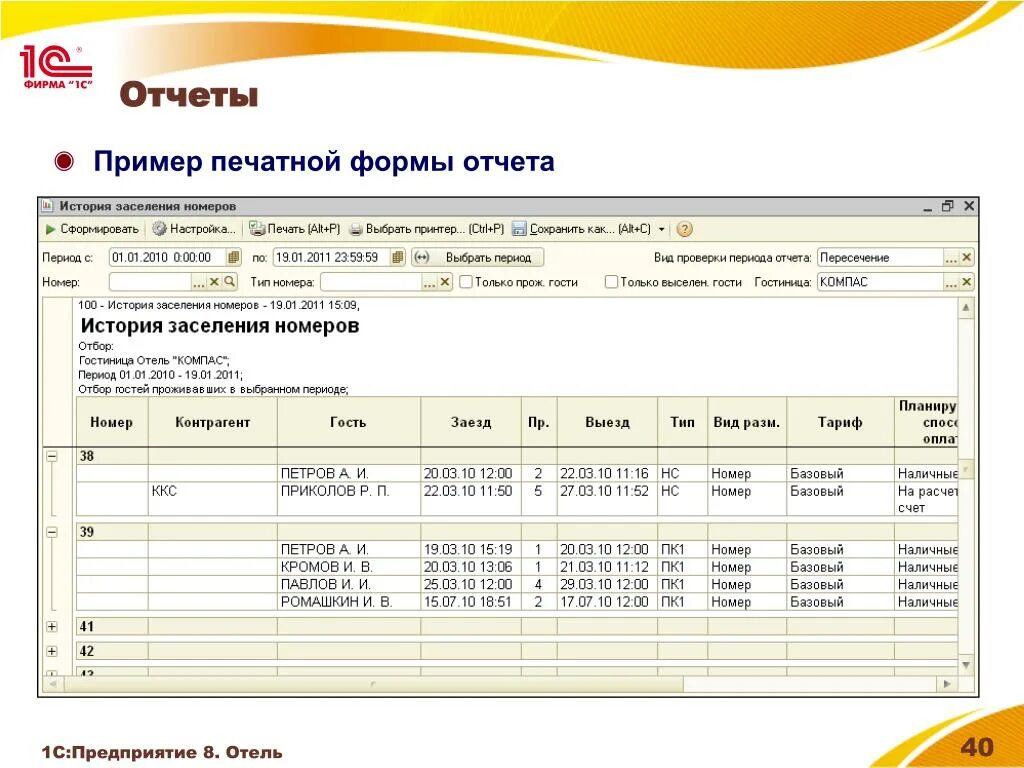Viewport: 1024px width, 768px height.
Task: Clear the Тип номера field
Action: tap(445, 282)
